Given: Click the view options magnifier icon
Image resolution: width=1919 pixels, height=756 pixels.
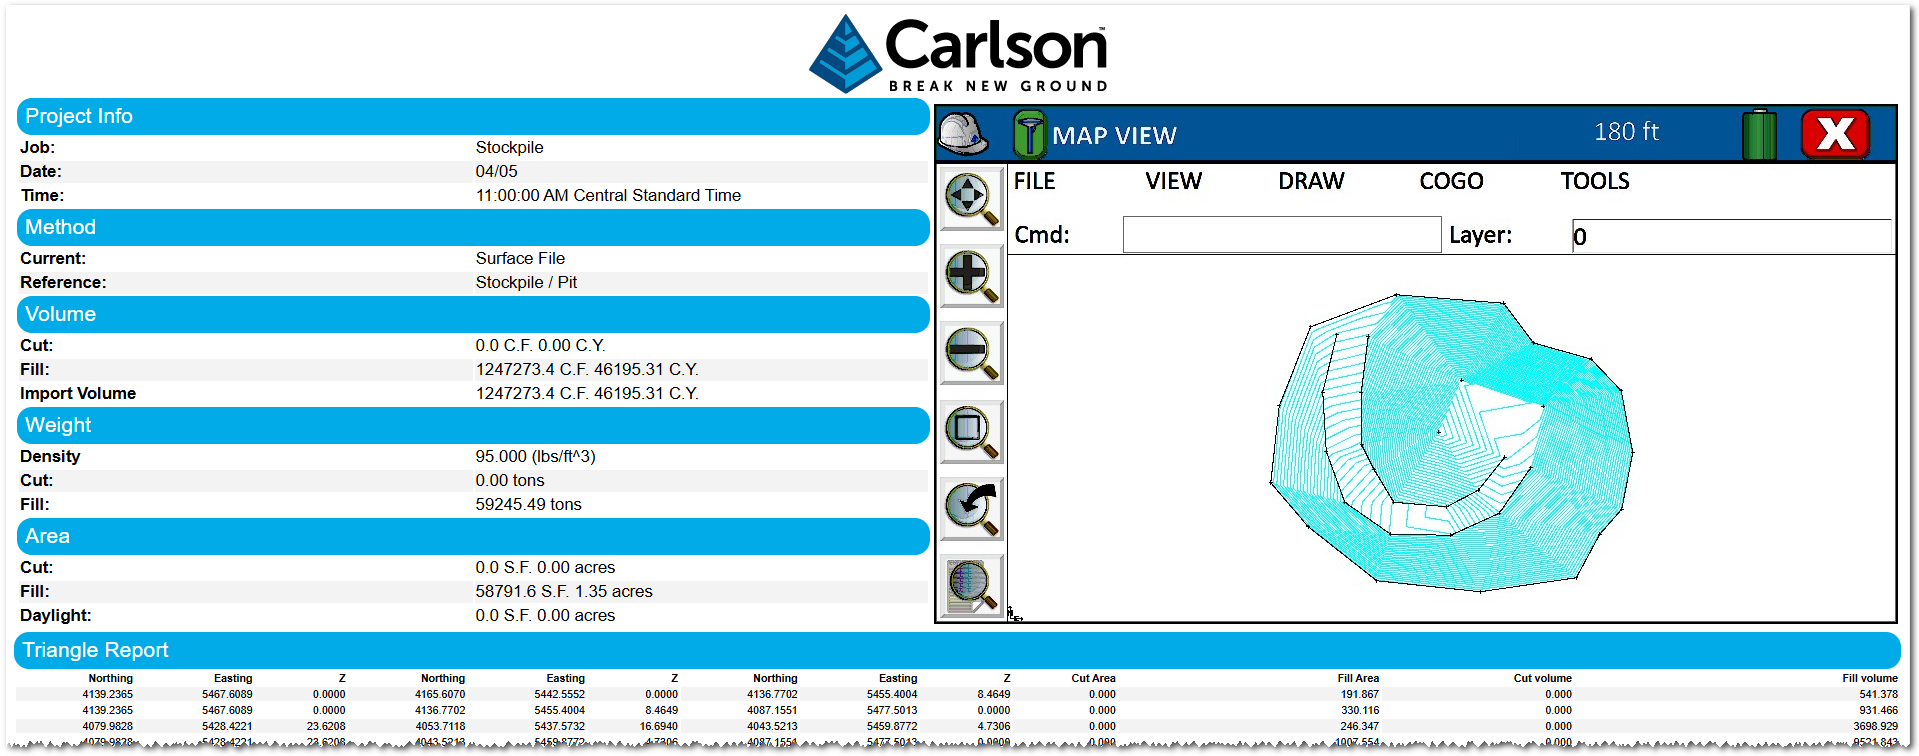Looking at the screenshot, I should point(972,586).
